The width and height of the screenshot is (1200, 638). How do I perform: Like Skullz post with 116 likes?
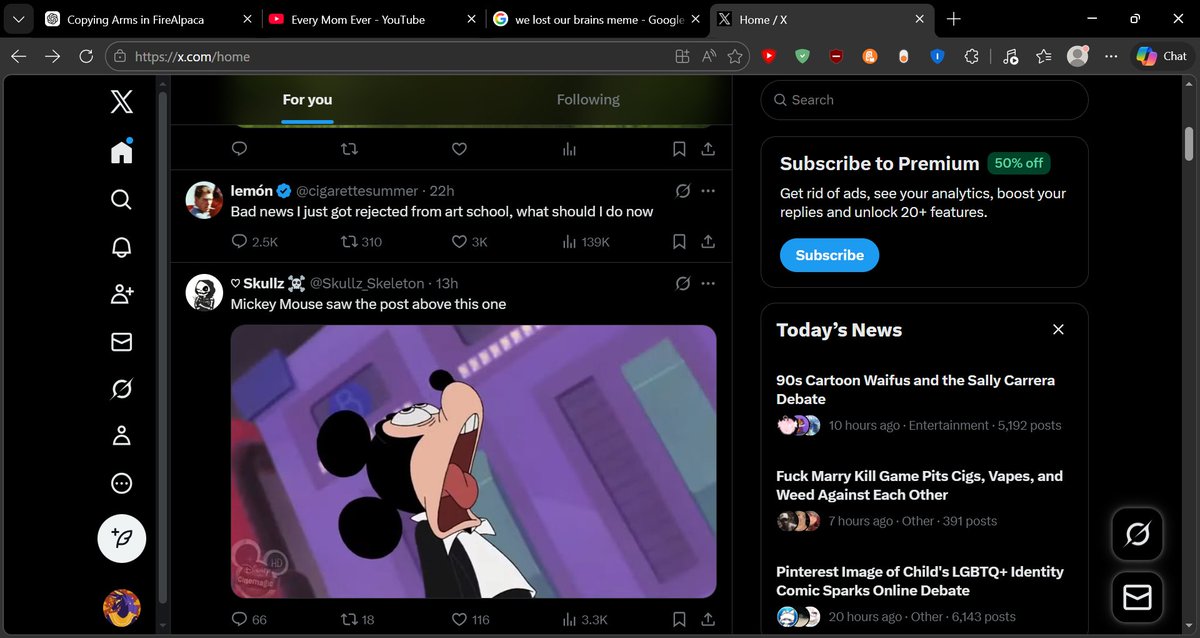click(x=470, y=619)
